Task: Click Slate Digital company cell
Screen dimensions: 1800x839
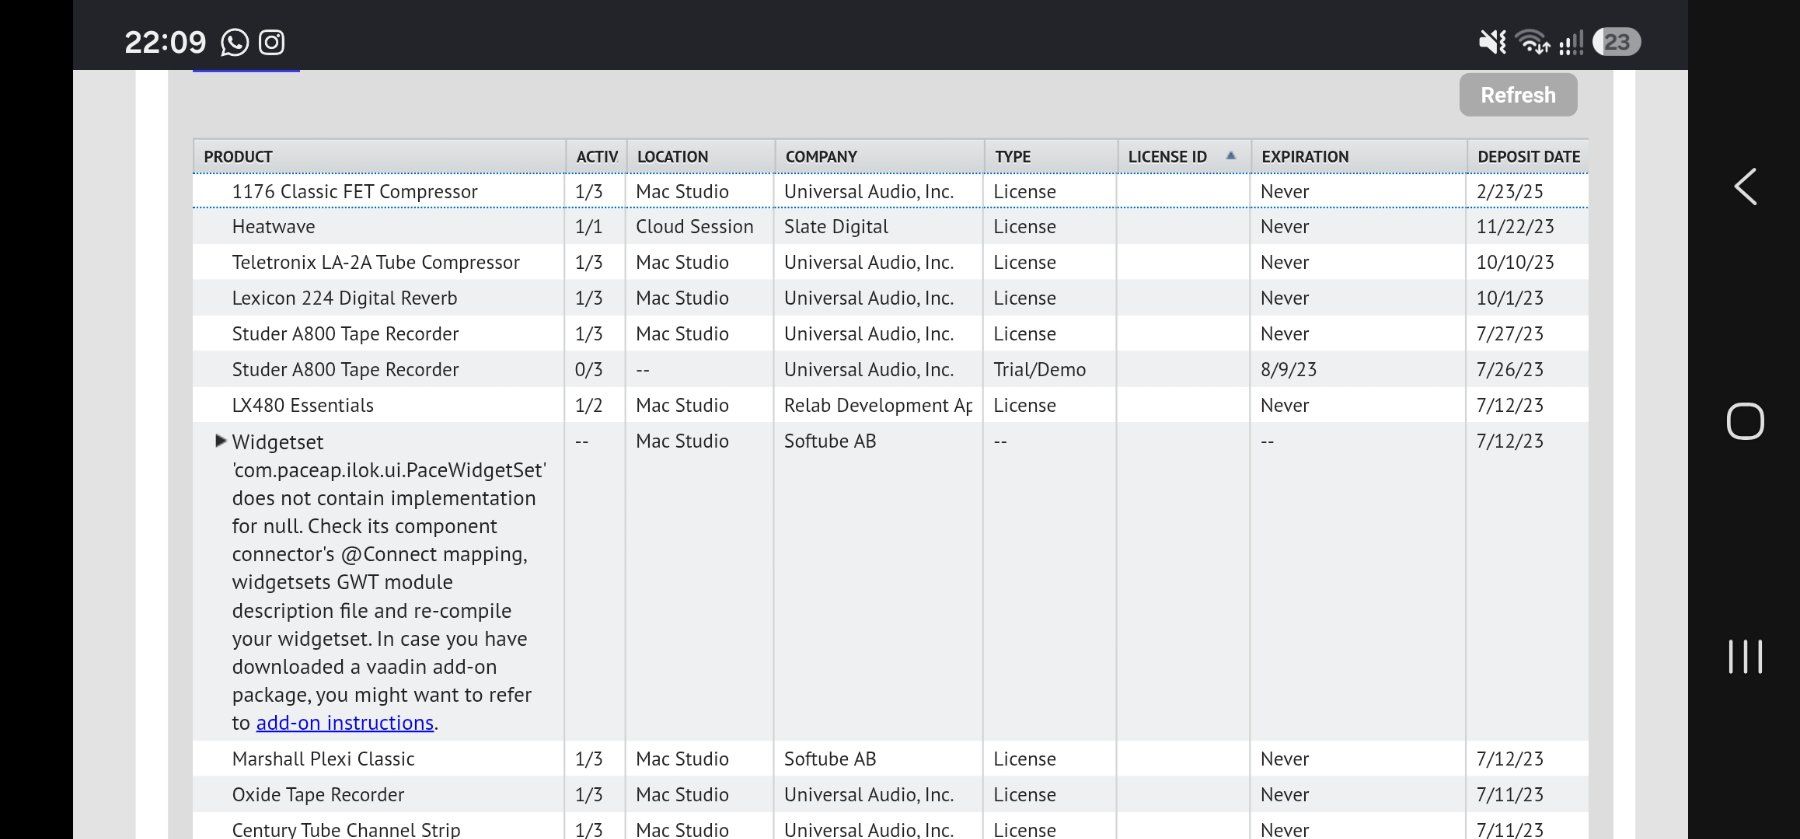Action: pos(836,227)
